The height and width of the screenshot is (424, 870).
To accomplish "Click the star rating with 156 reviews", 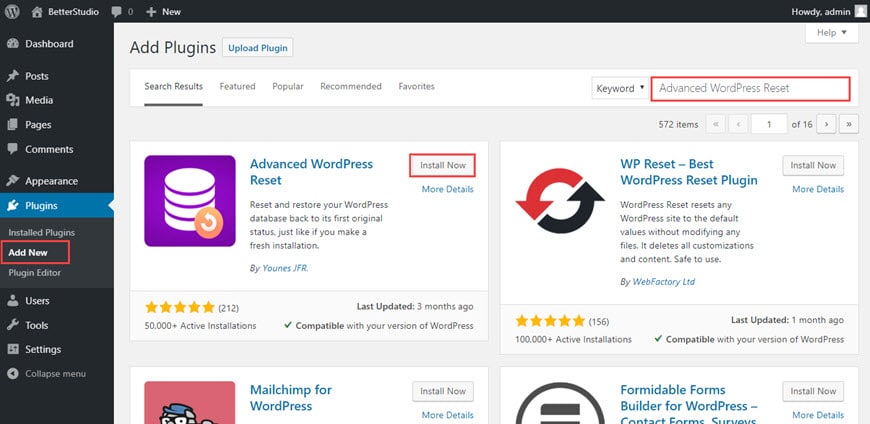I will tap(550, 321).
